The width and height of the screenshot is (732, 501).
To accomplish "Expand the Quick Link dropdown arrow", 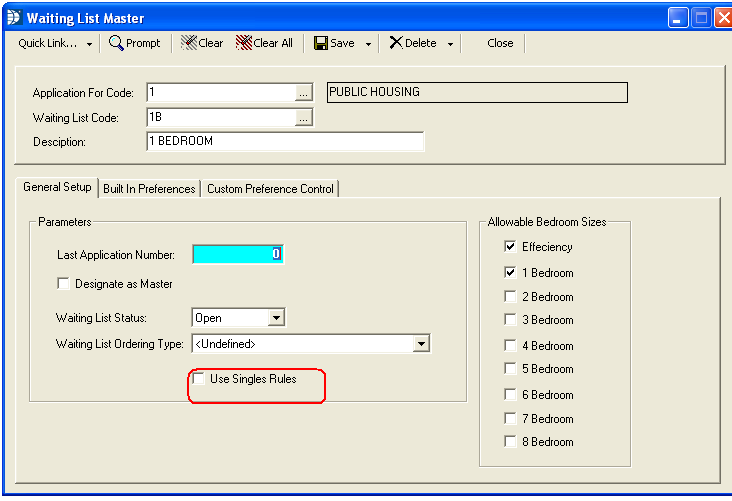I will (x=89, y=44).
